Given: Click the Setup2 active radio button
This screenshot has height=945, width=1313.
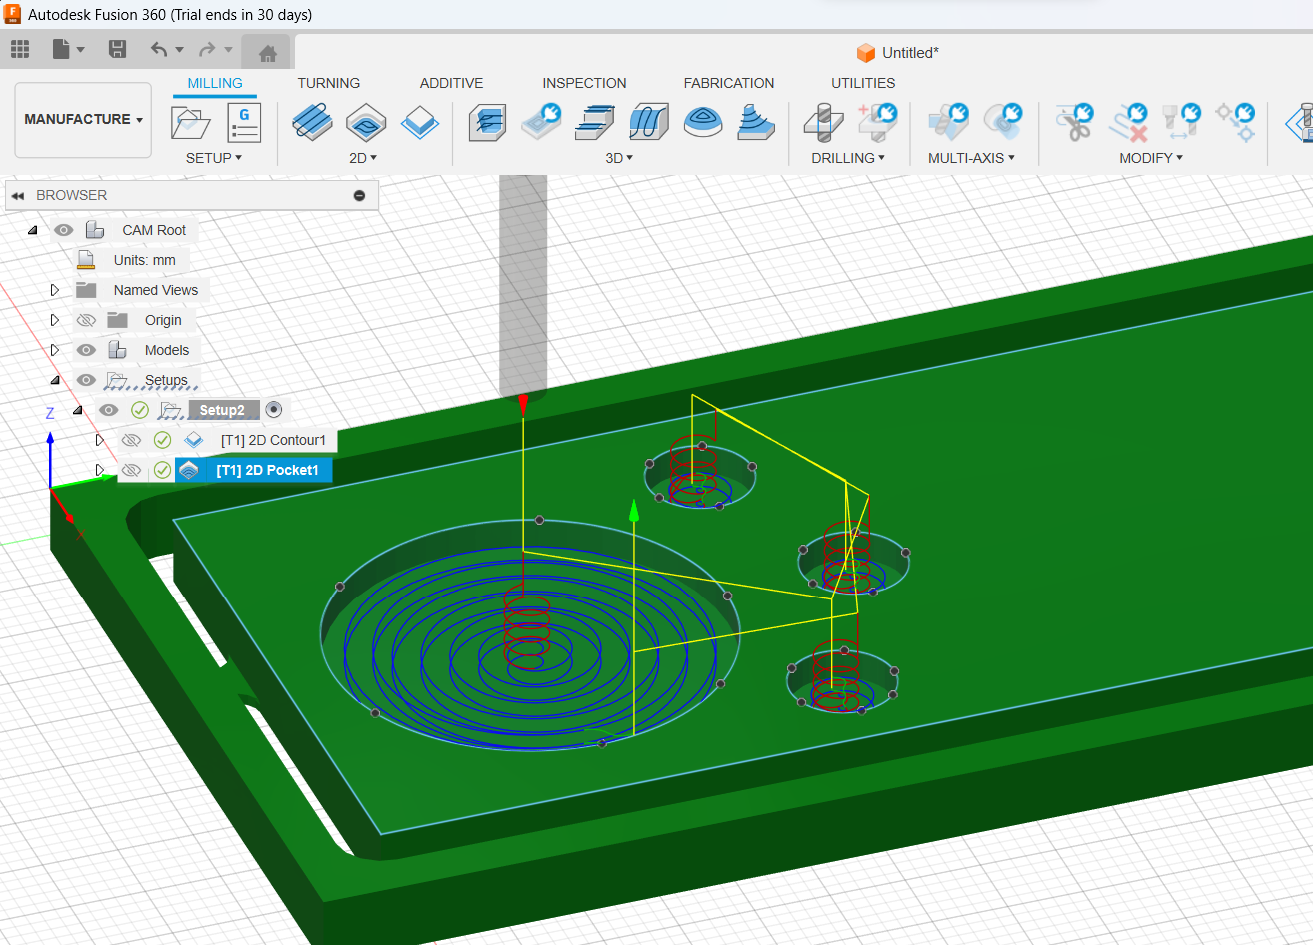Looking at the screenshot, I should (x=274, y=410).
